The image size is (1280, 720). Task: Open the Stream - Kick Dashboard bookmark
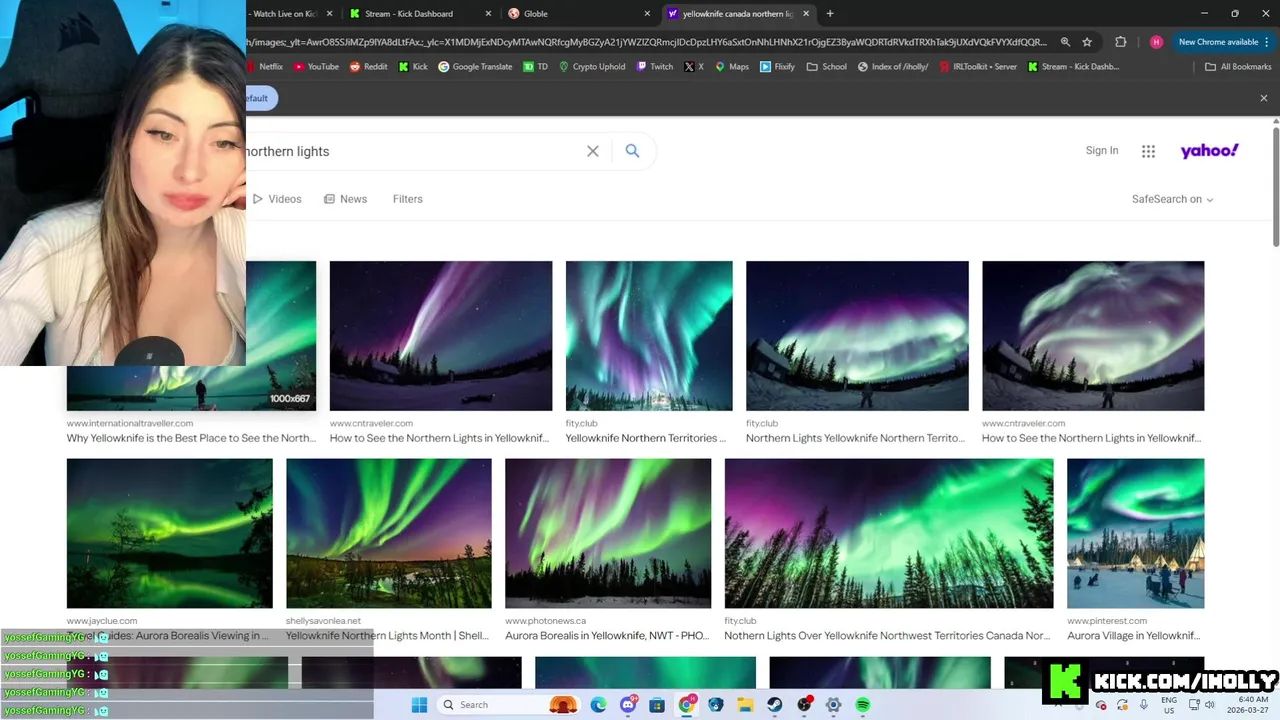click(x=1073, y=67)
